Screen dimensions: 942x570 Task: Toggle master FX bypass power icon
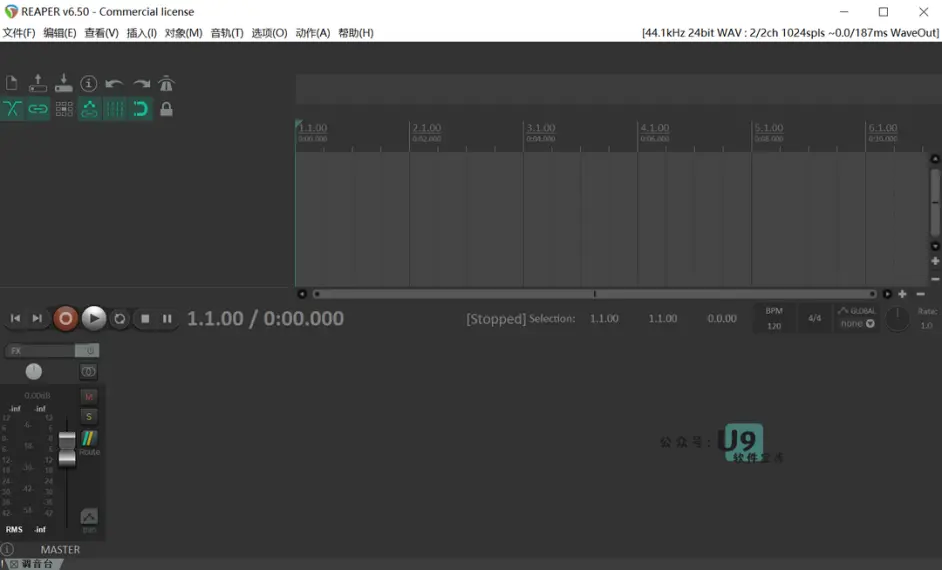88,351
